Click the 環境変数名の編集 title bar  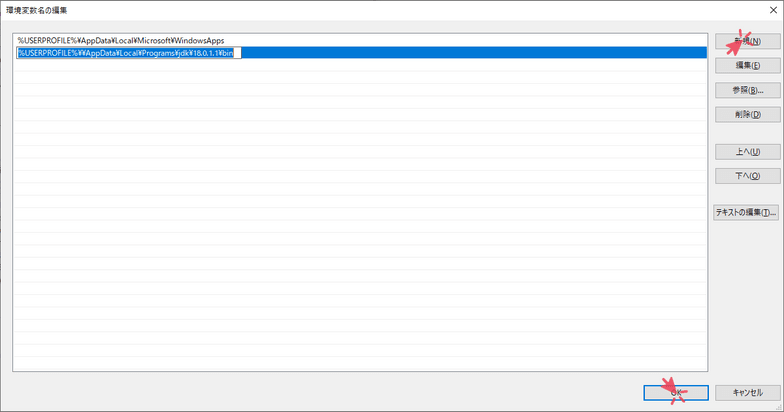point(300,10)
